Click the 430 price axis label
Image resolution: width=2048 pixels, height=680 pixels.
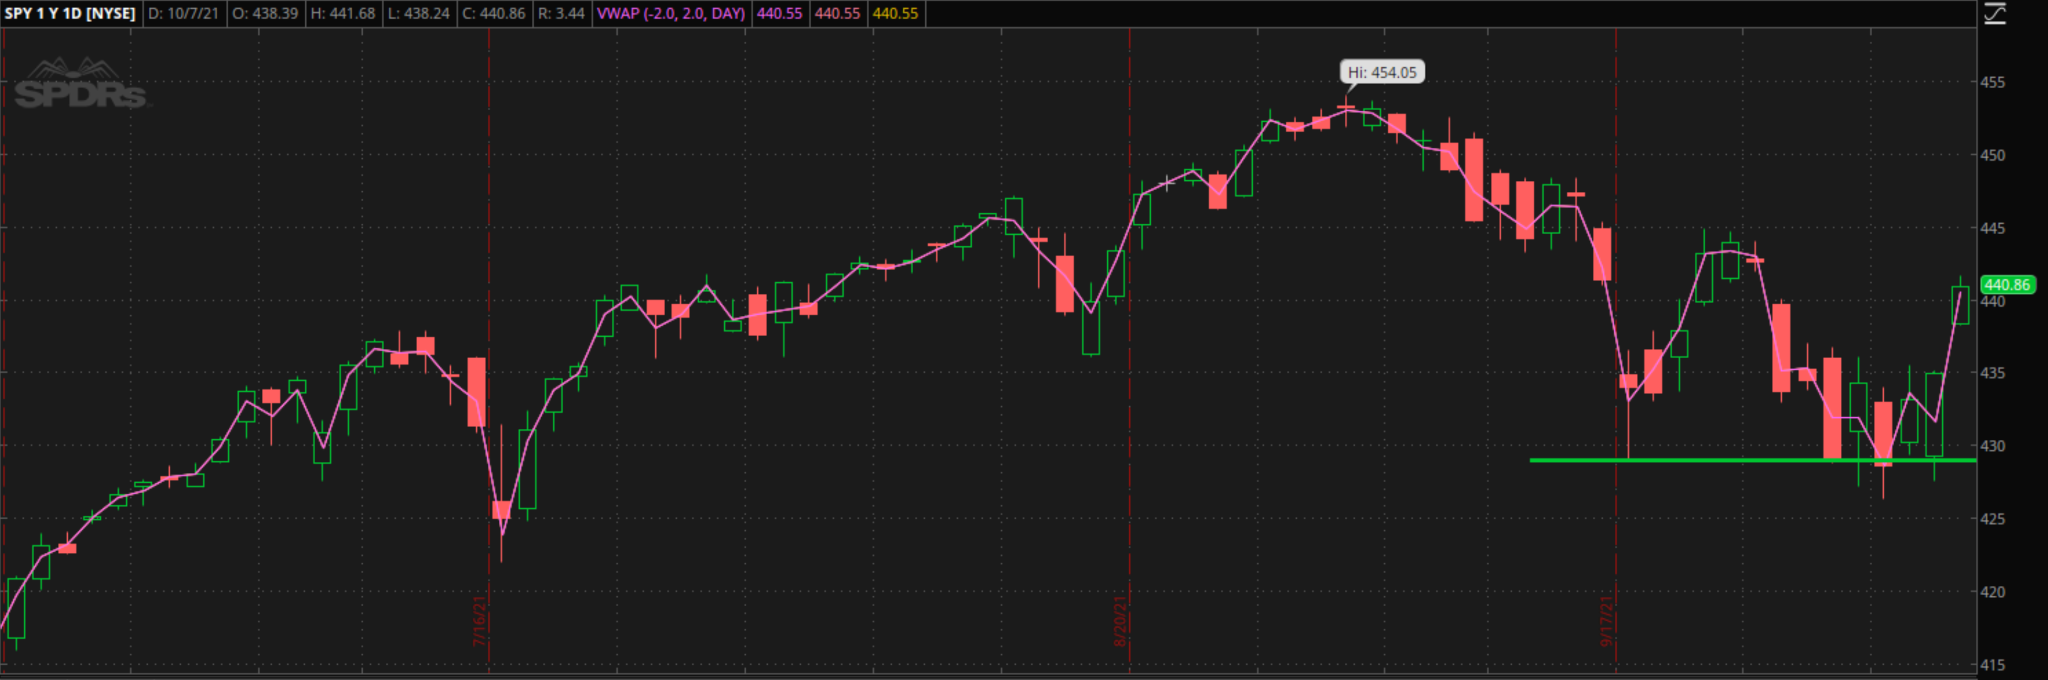(1993, 446)
